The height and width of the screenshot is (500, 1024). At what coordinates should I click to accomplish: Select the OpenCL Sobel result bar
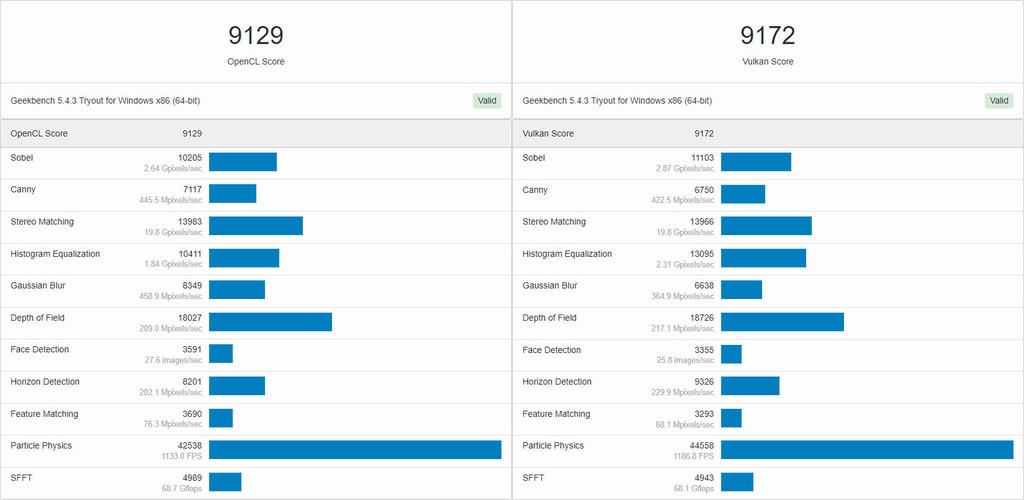tap(243, 162)
